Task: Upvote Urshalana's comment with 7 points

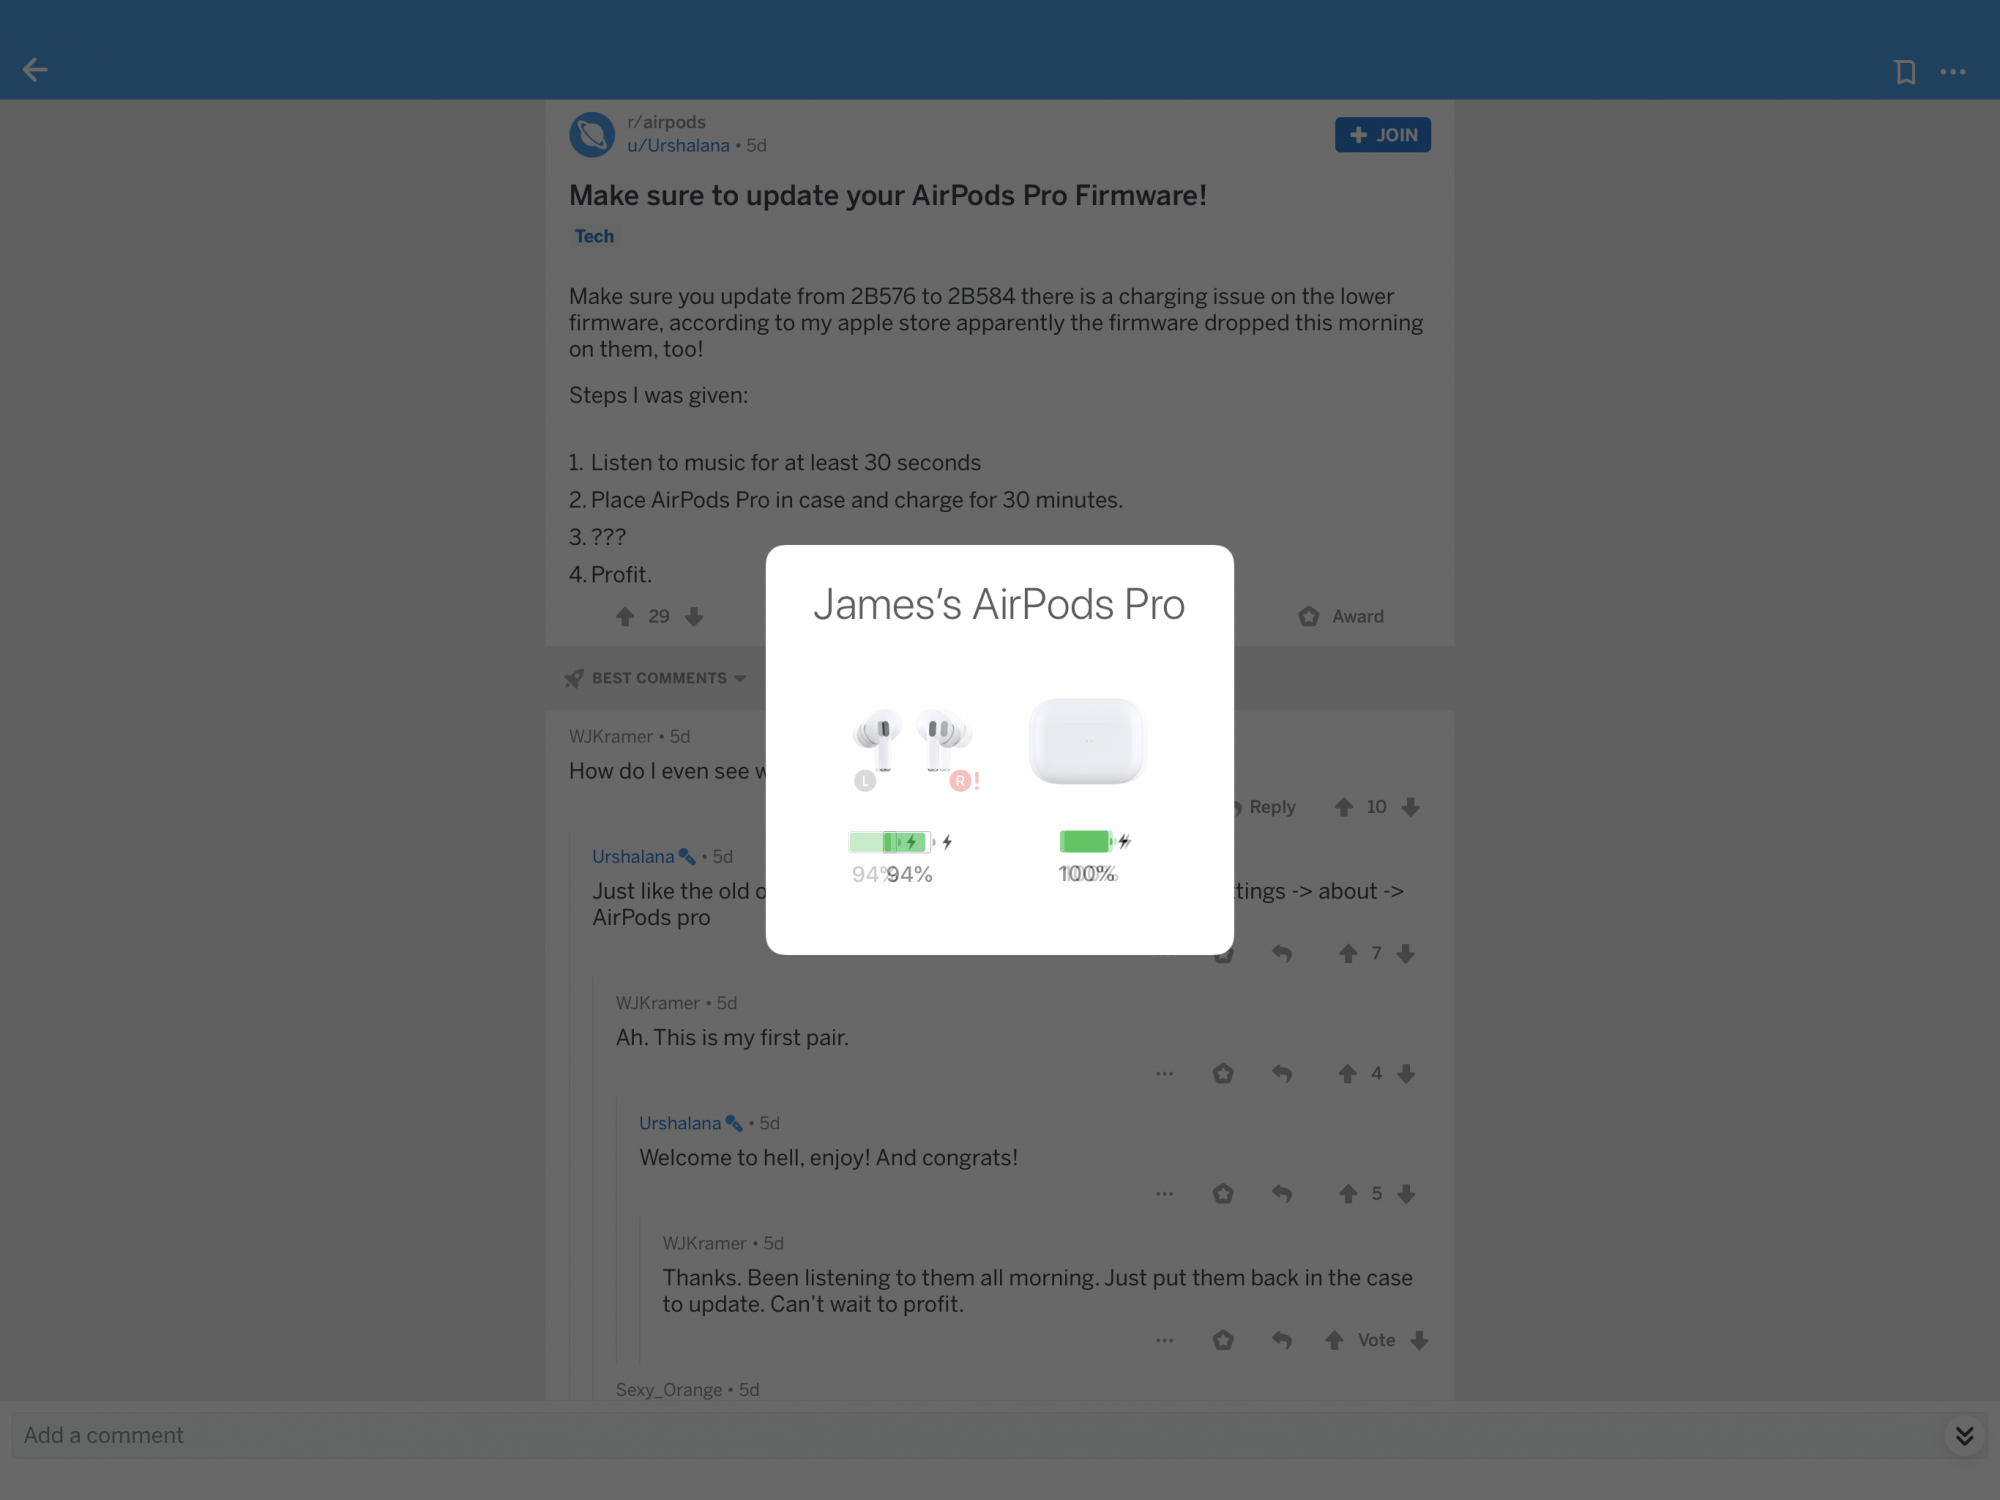Action: [1348, 954]
